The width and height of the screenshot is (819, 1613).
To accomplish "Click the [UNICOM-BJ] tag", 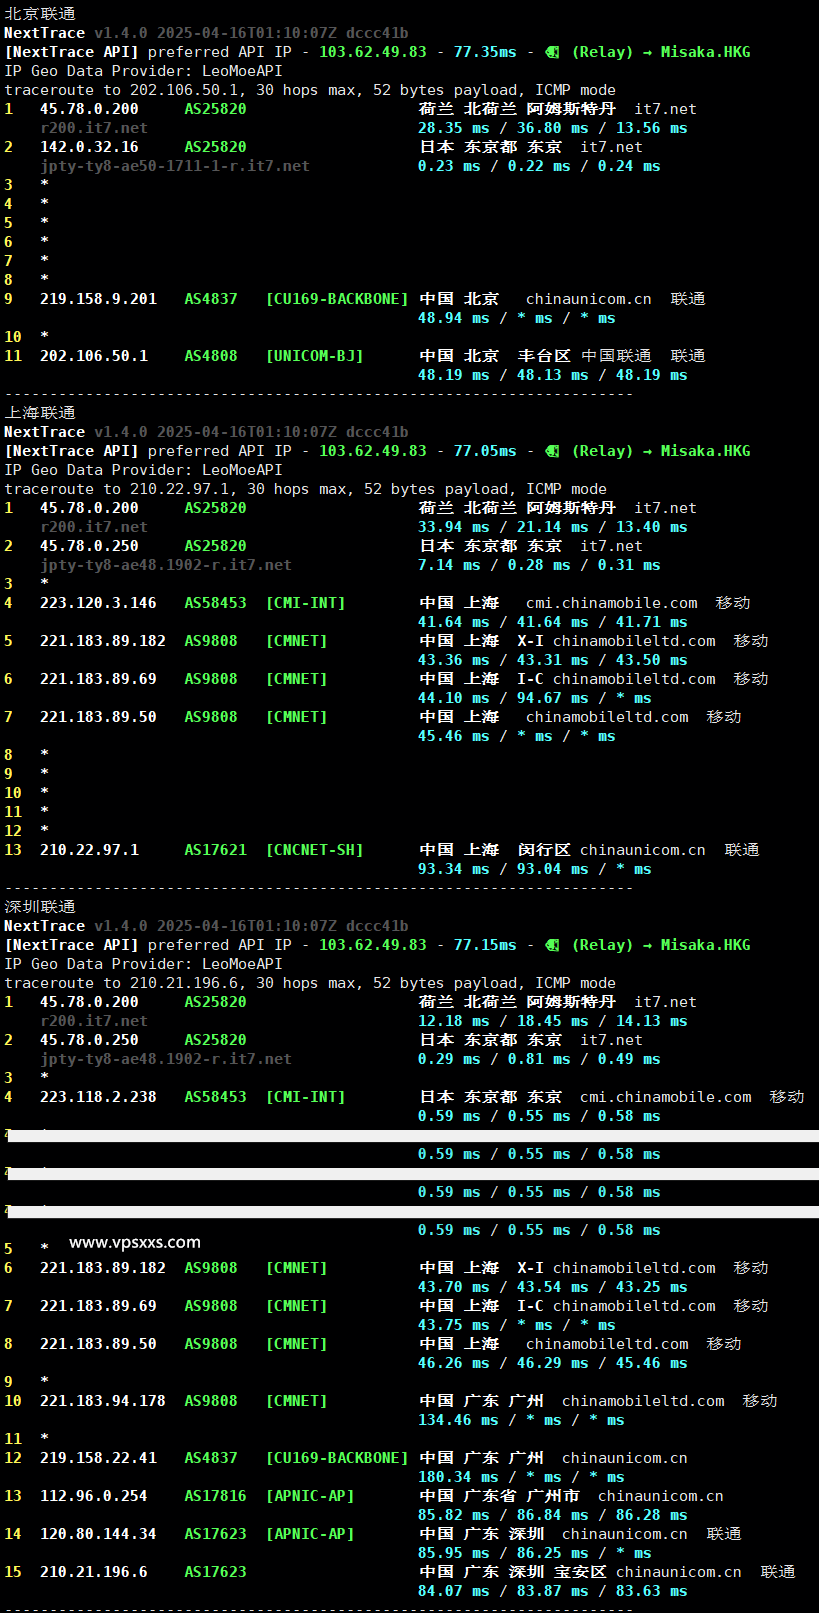I will [314, 356].
